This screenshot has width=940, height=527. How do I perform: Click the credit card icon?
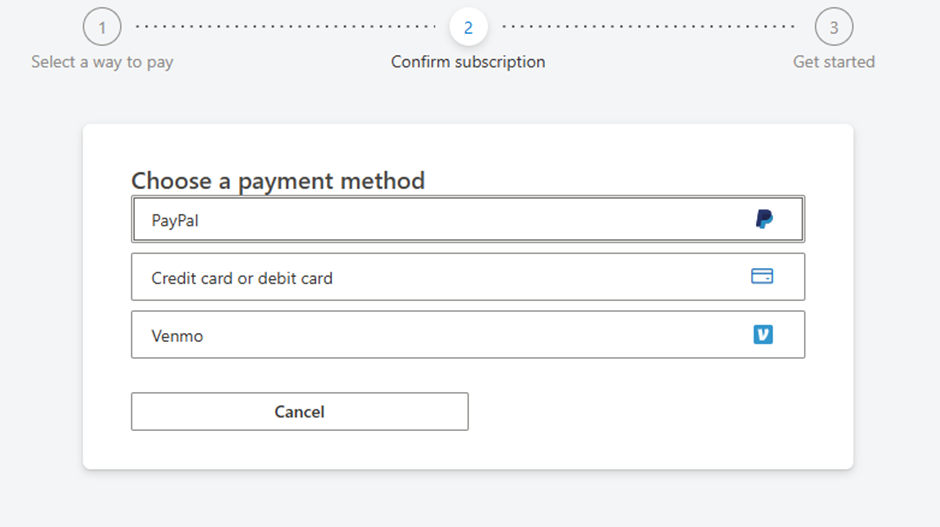click(762, 277)
